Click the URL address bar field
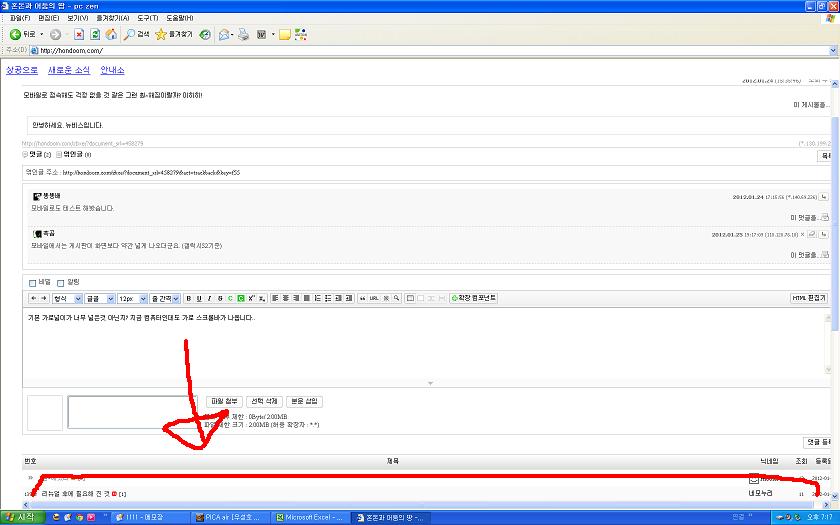This screenshot has width=840, height=525. coord(429,50)
